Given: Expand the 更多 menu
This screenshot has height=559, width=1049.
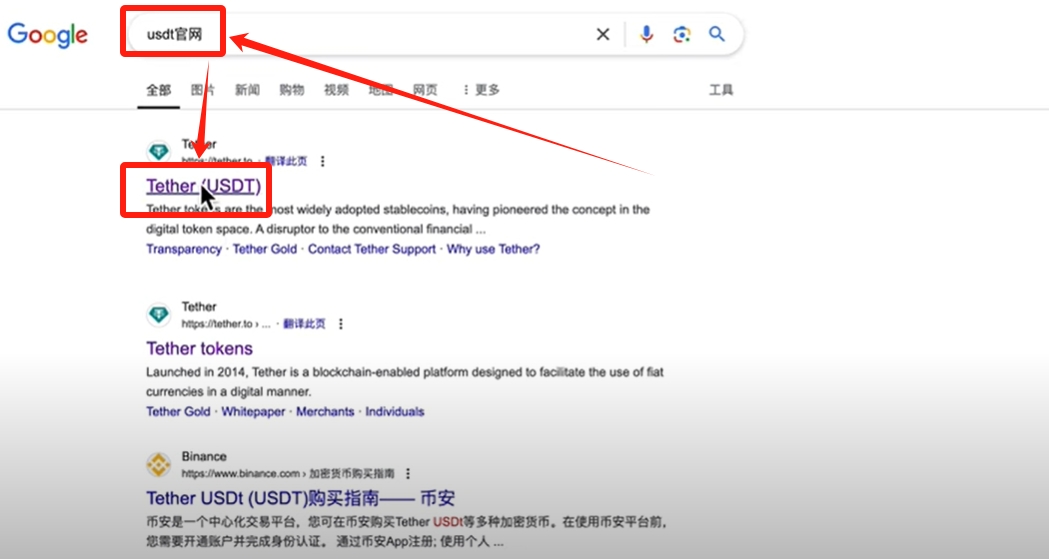Looking at the screenshot, I should (481, 90).
